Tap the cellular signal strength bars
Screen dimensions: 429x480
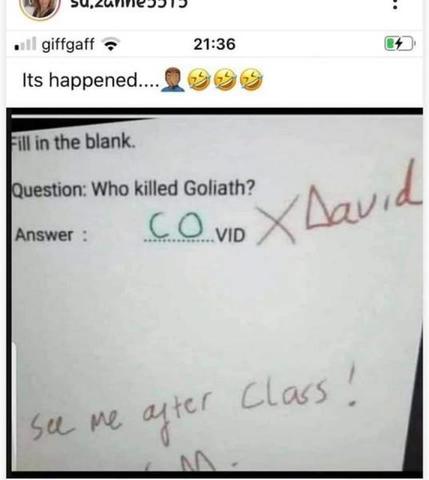pyautogui.click(x=26, y=44)
